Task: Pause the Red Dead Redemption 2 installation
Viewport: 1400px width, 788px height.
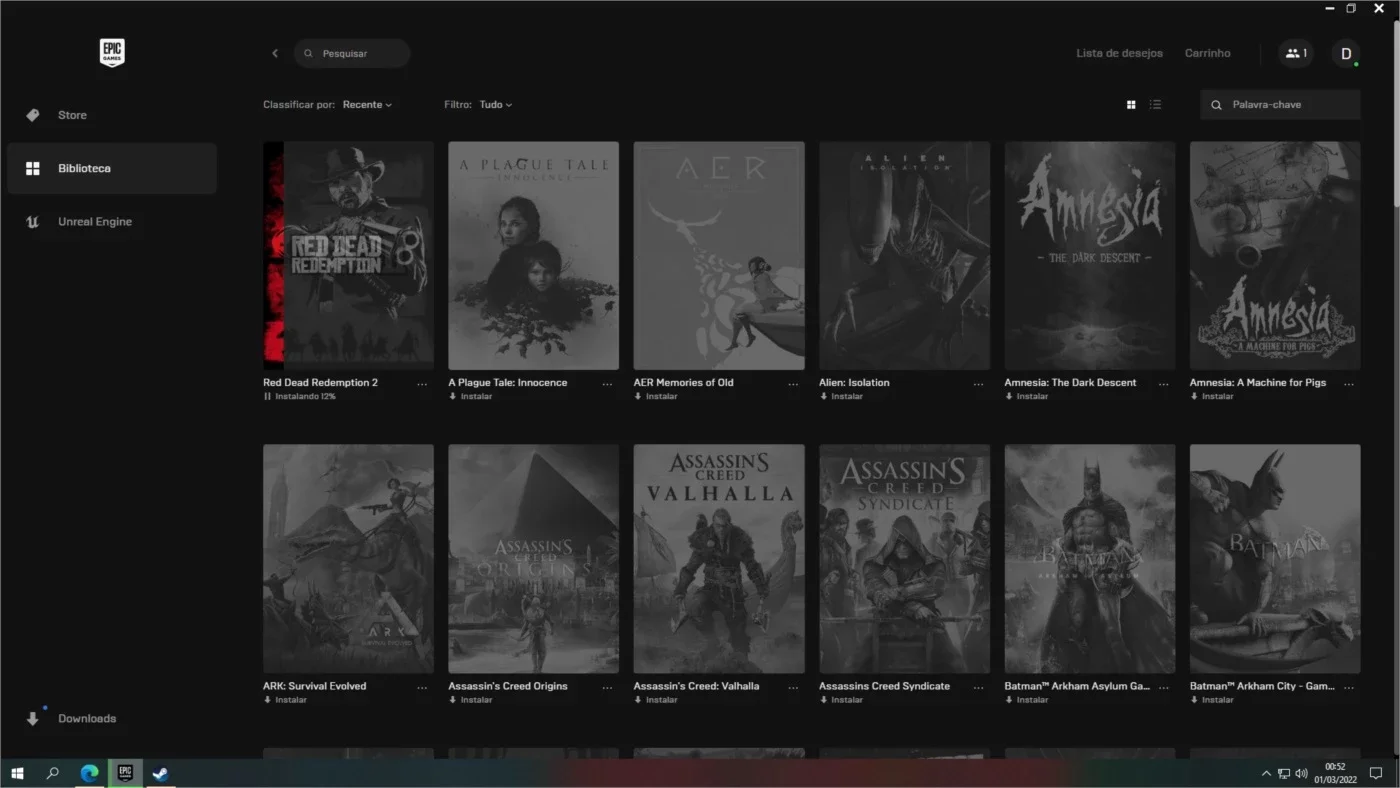Action: coord(267,397)
